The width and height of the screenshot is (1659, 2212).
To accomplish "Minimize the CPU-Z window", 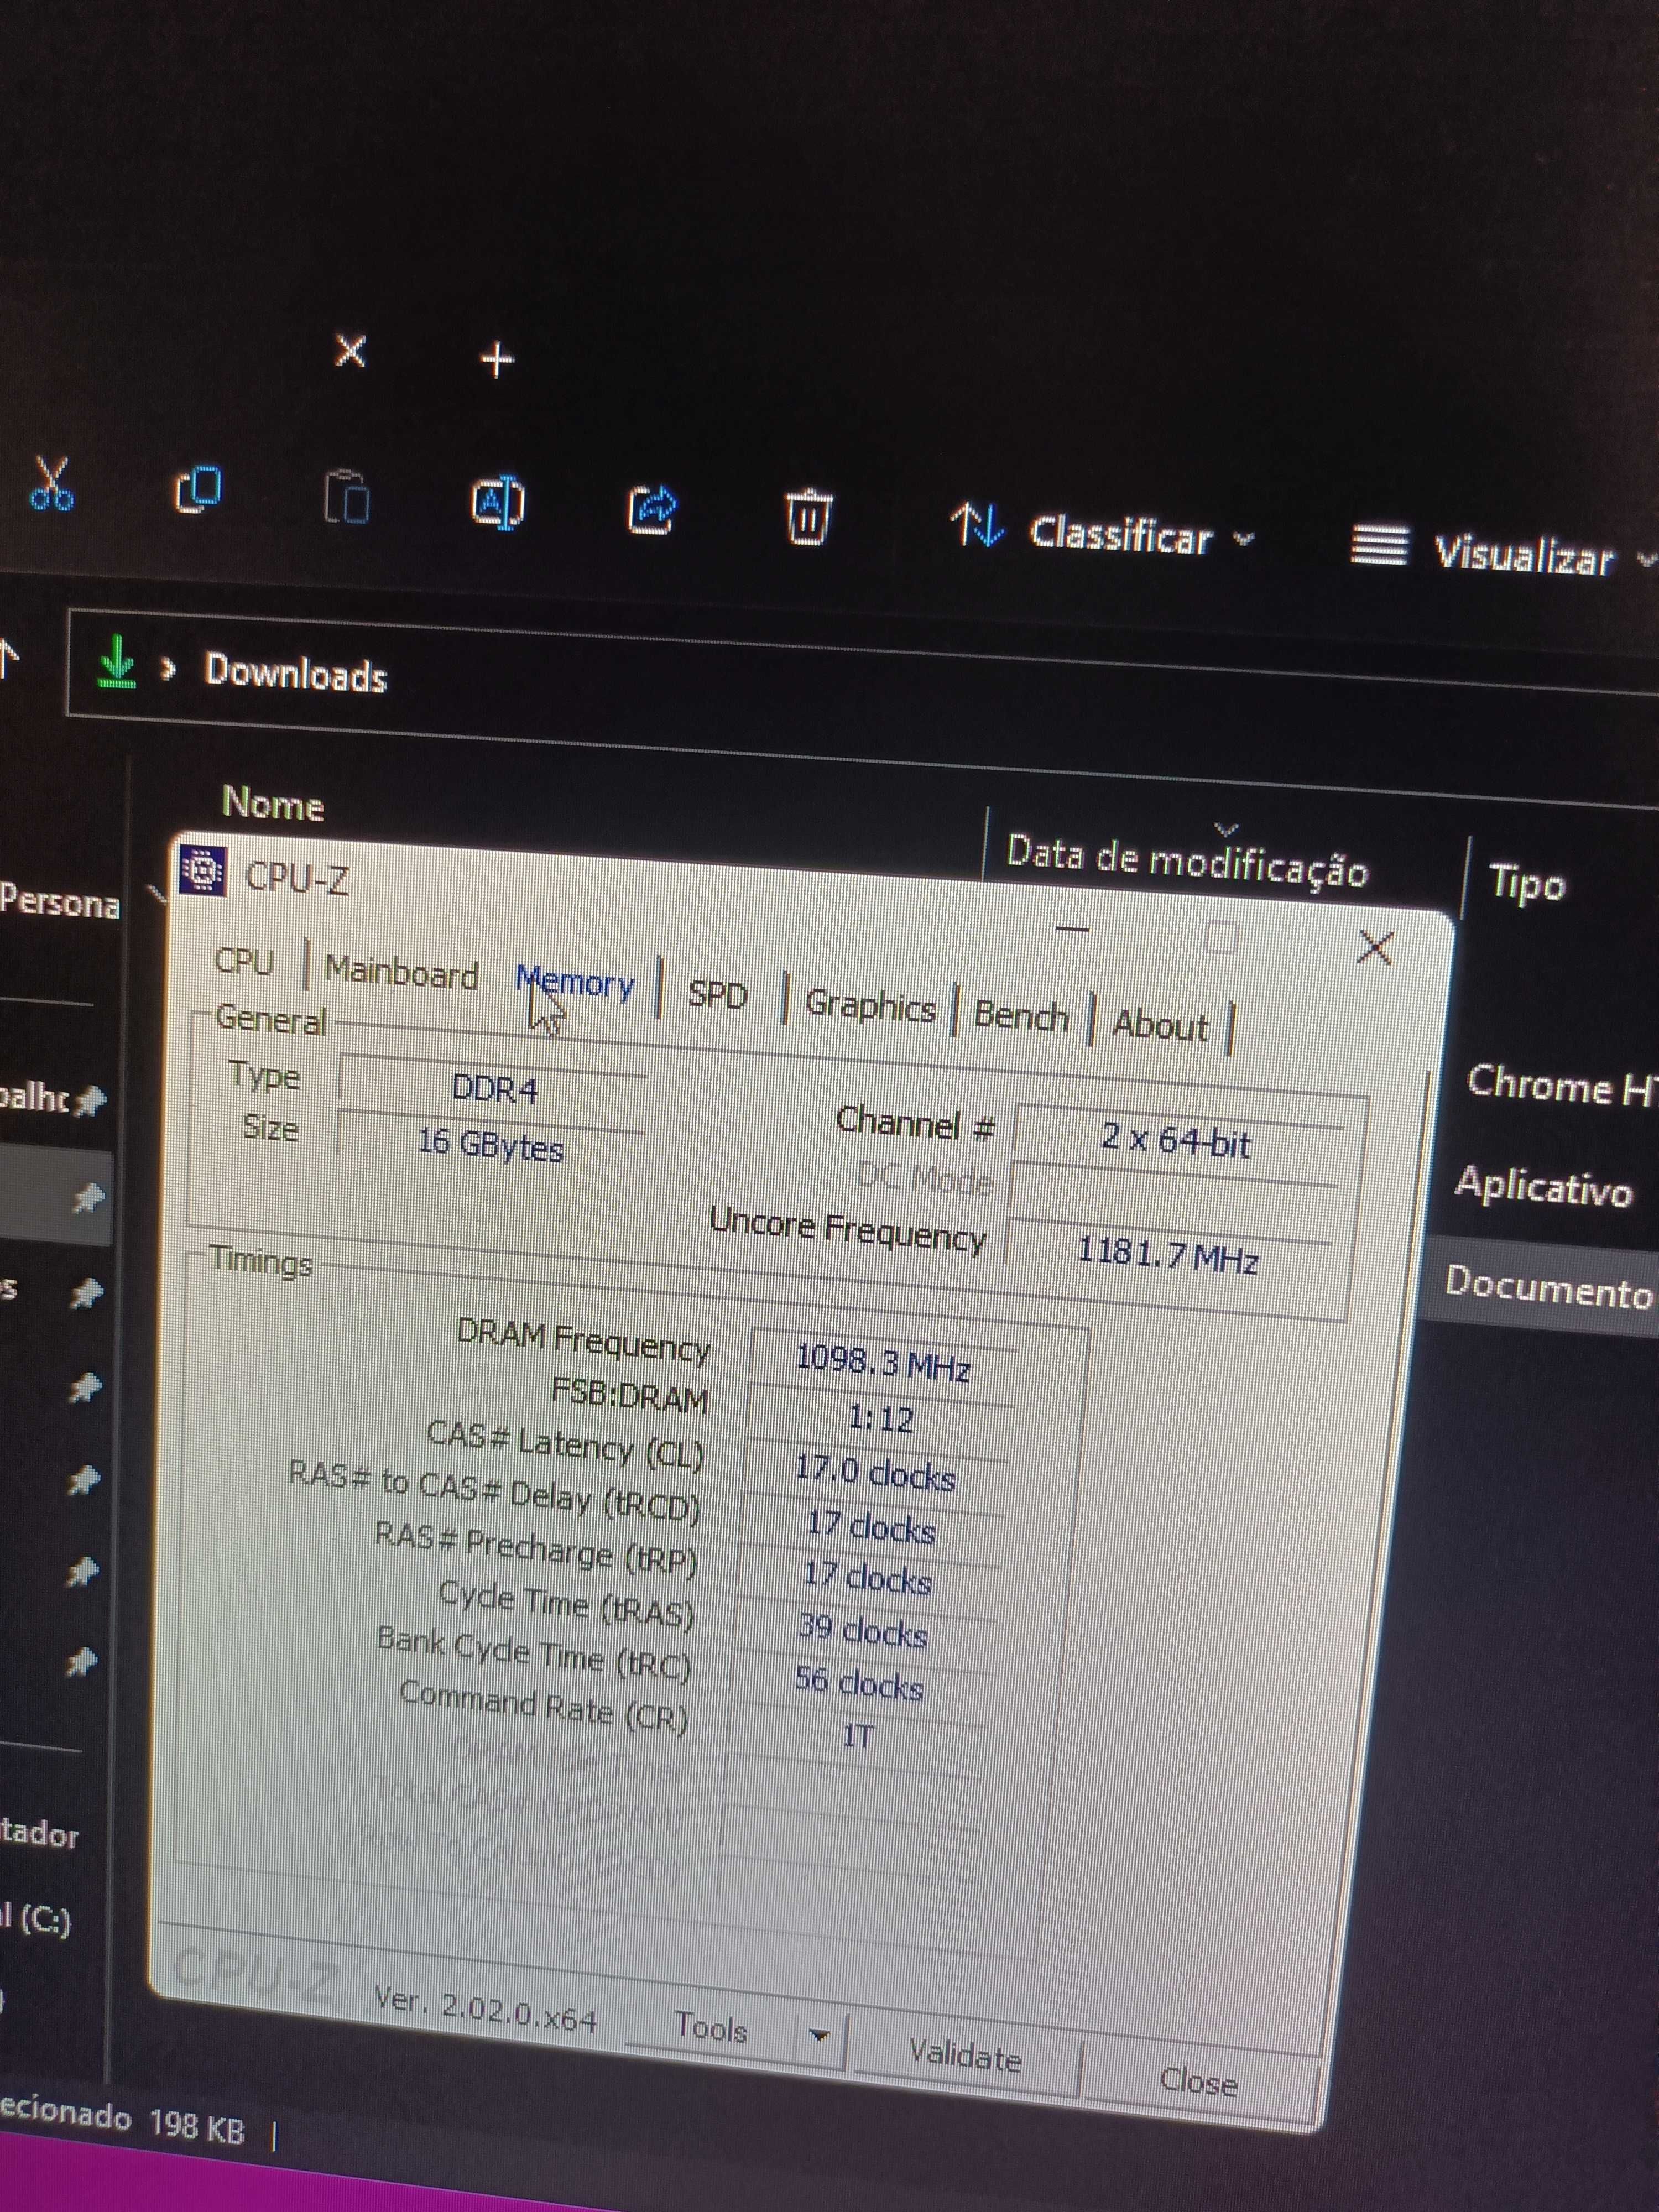I will click(x=1072, y=929).
